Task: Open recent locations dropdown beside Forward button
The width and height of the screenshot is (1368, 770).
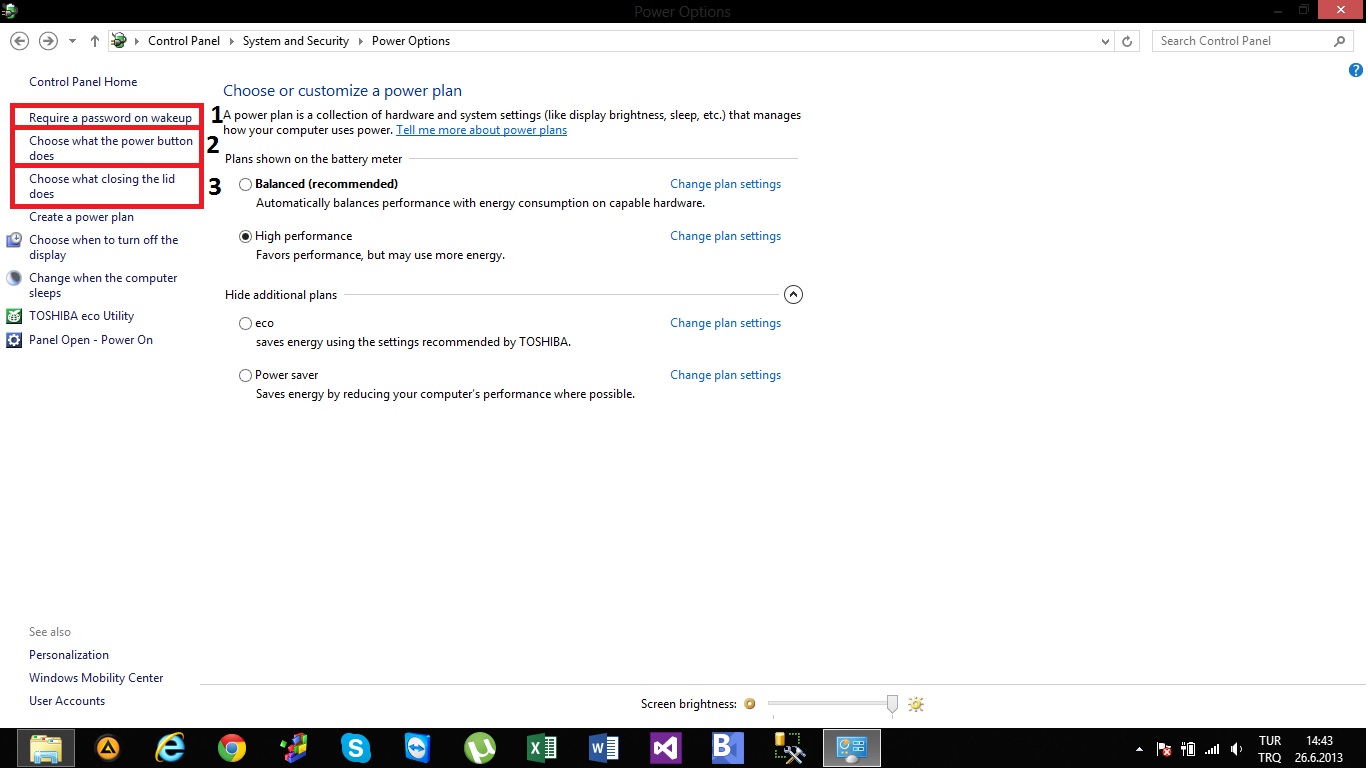Action: coord(72,41)
